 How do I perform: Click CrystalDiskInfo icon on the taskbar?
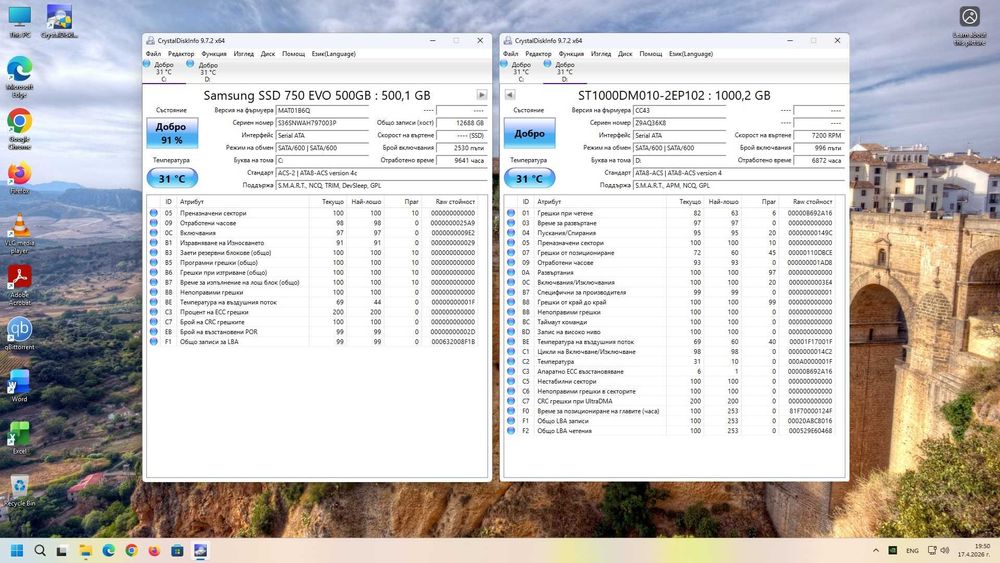[x=200, y=551]
